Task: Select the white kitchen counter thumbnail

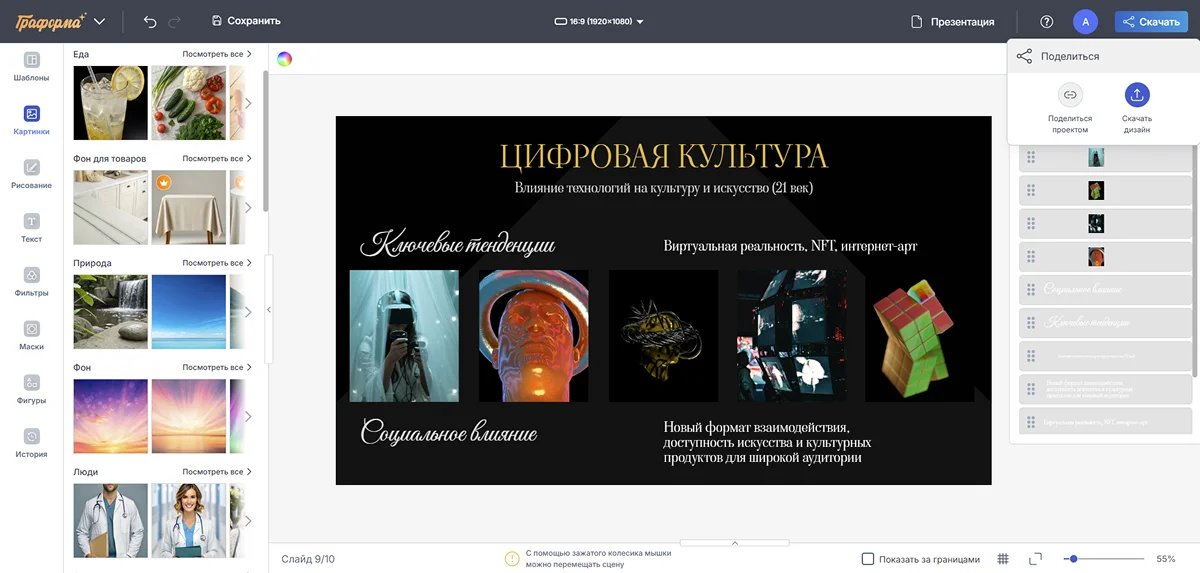Action: [x=110, y=207]
